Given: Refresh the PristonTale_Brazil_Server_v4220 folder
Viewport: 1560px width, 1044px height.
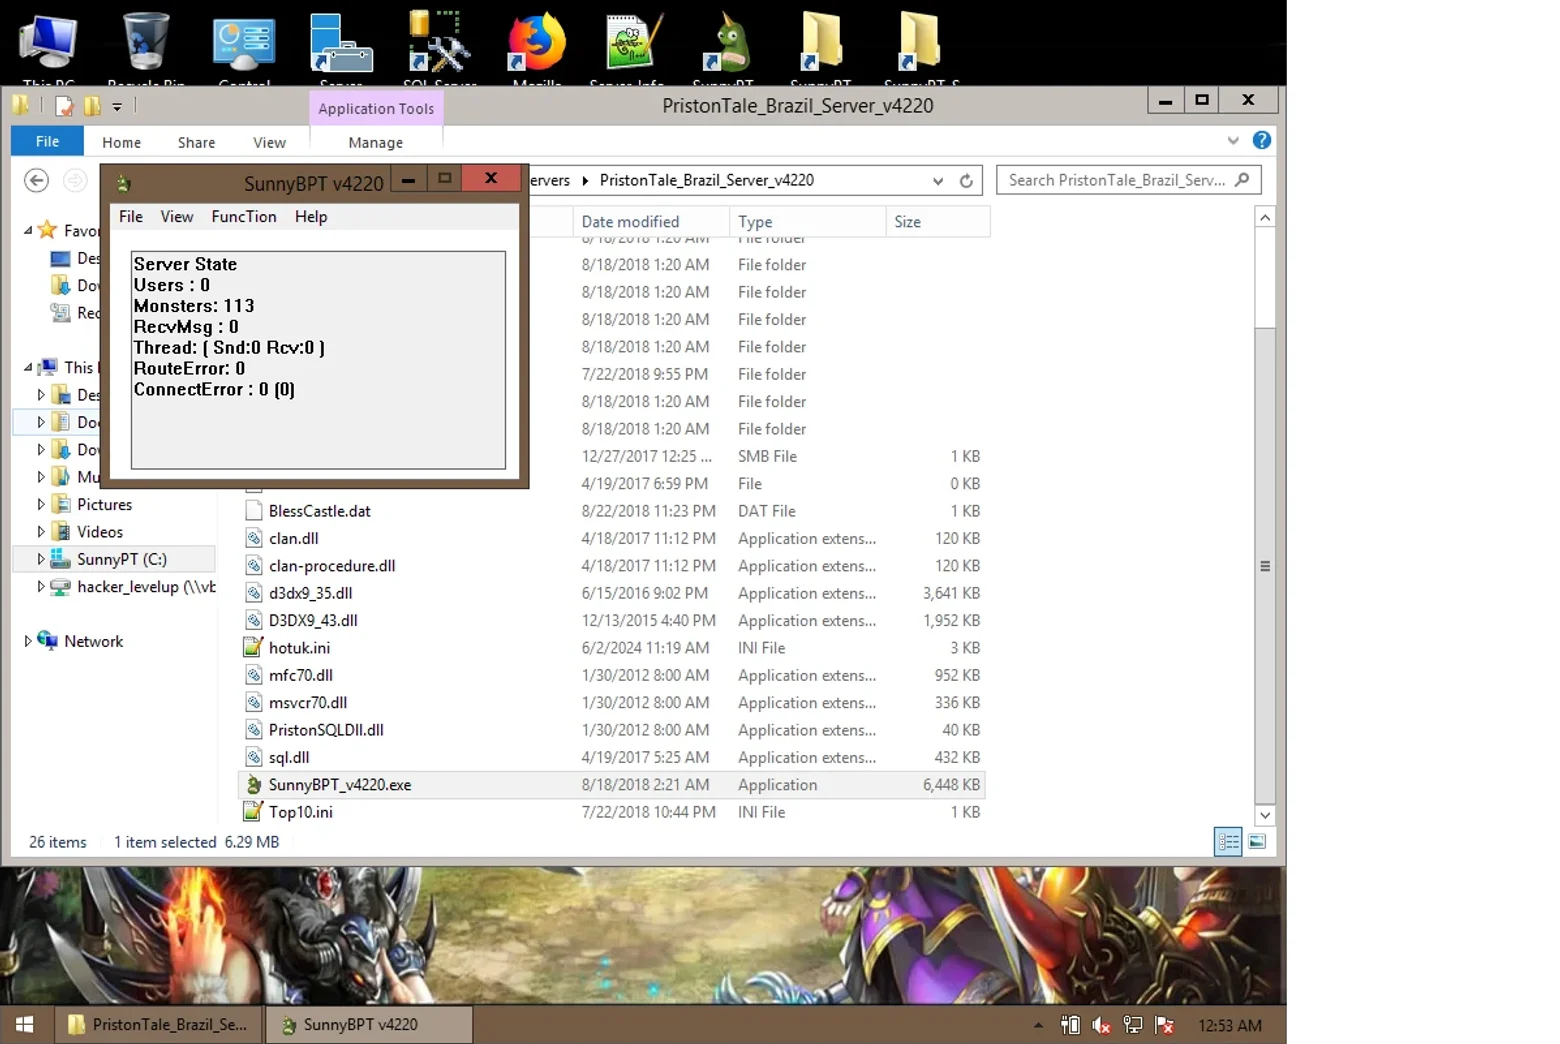Looking at the screenshot, I should click(966, 181).
